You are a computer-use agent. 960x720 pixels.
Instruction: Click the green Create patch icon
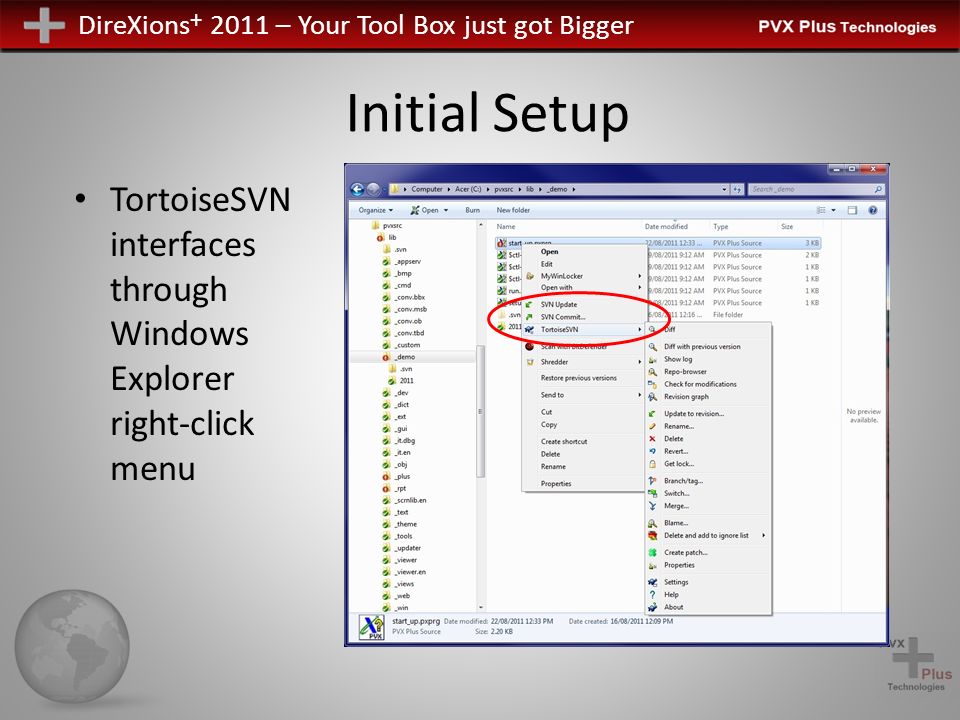[x=653, y=552]
